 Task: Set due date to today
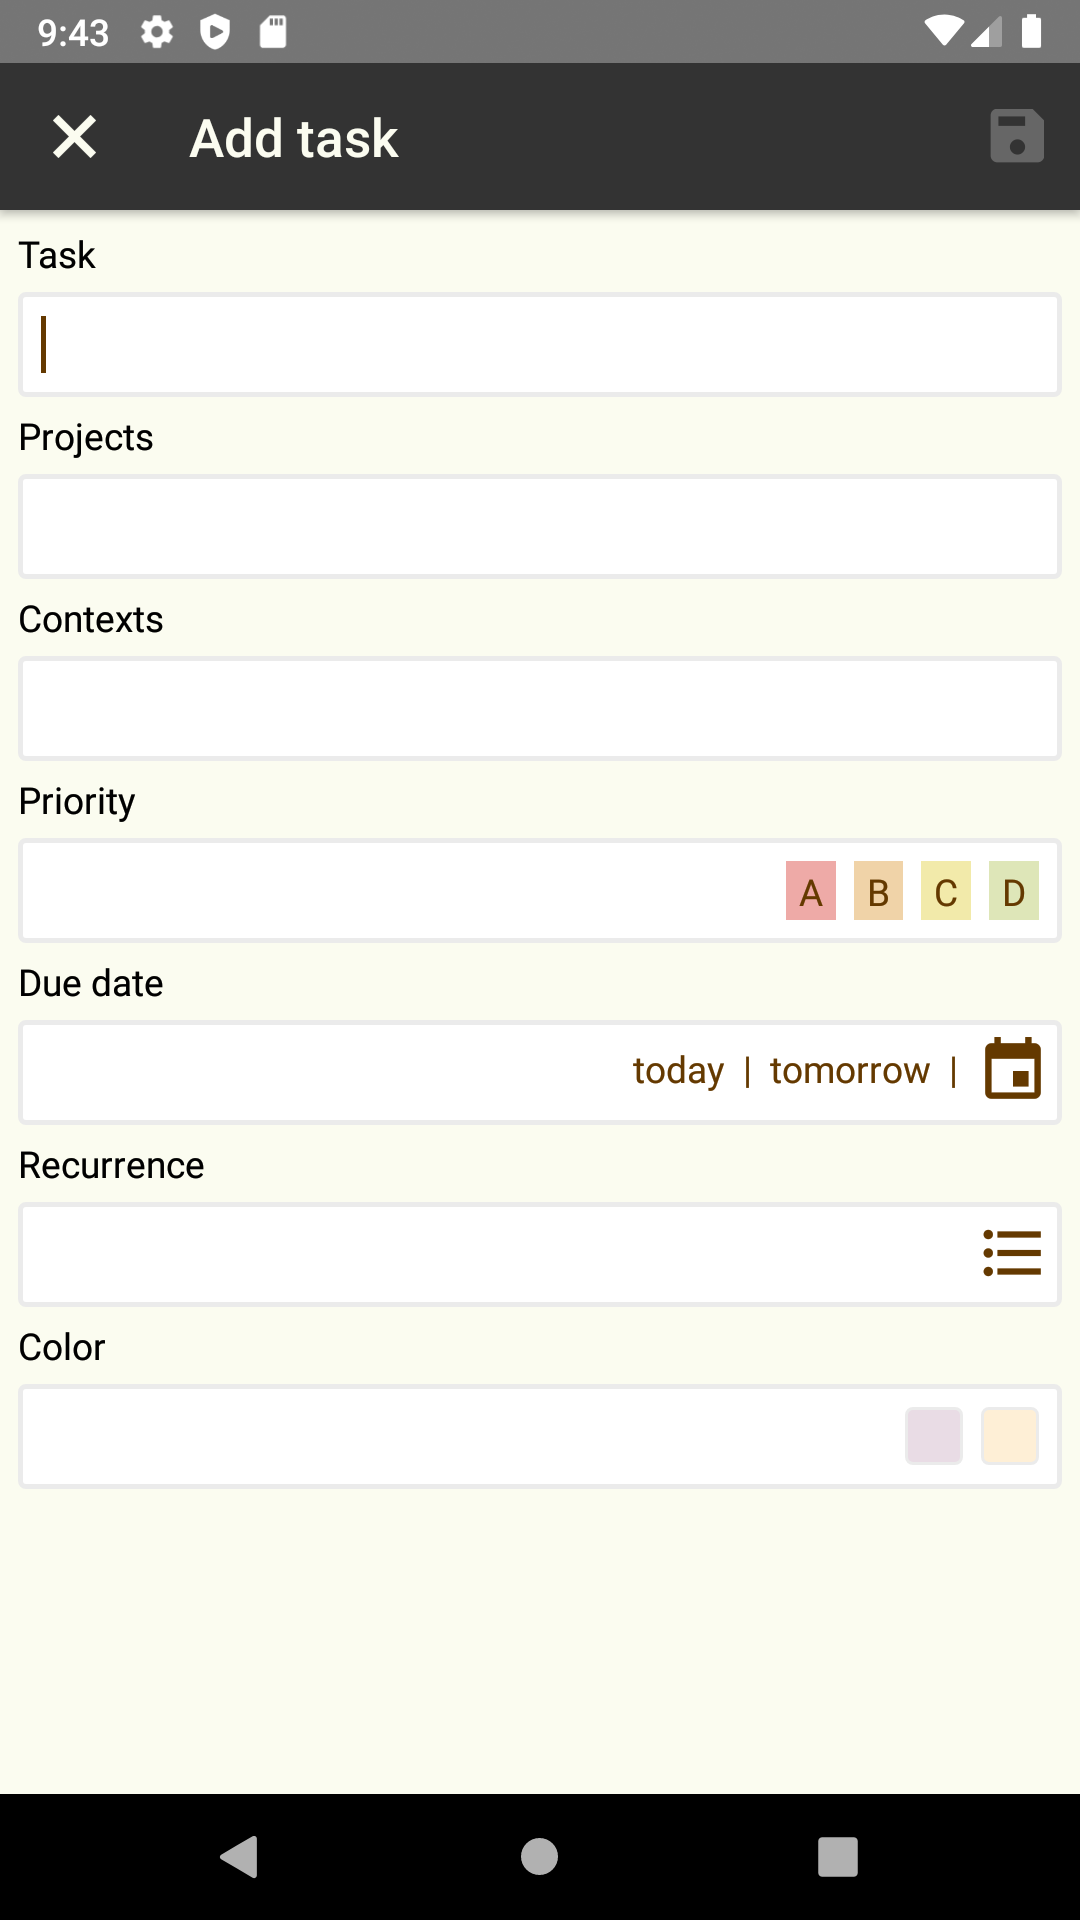click(678, 1071)
